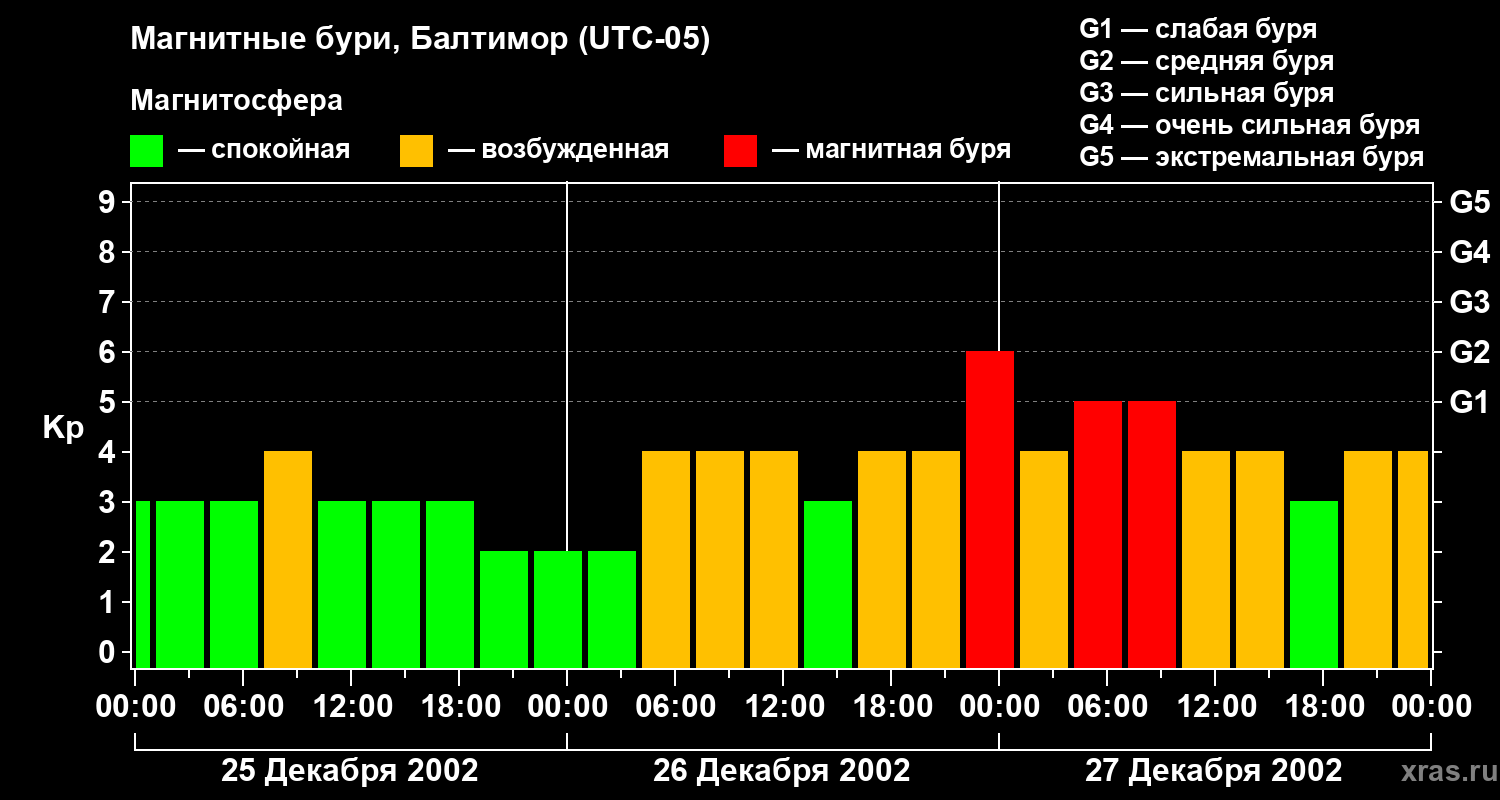
Task: Click the red legend swatch for магнитная буря
Action: click(740, 151)
